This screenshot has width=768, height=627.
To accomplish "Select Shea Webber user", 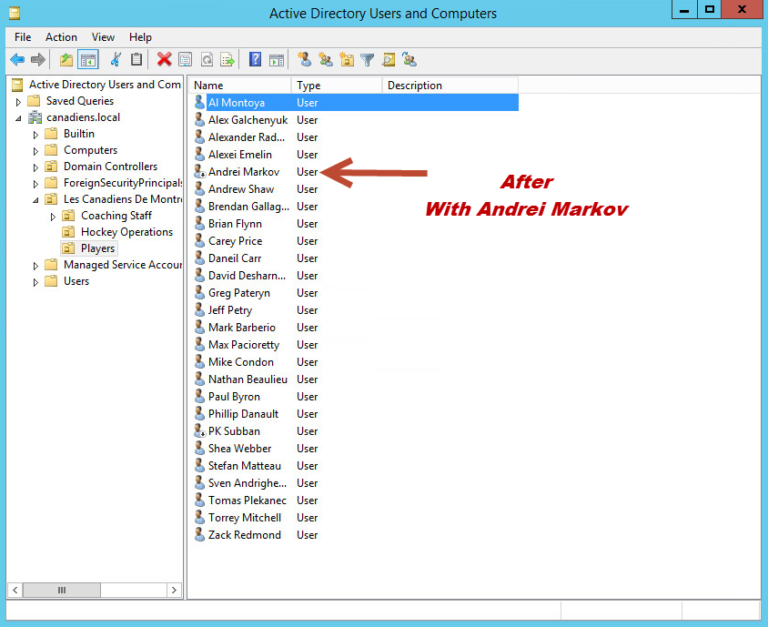I will click(240, 448).
